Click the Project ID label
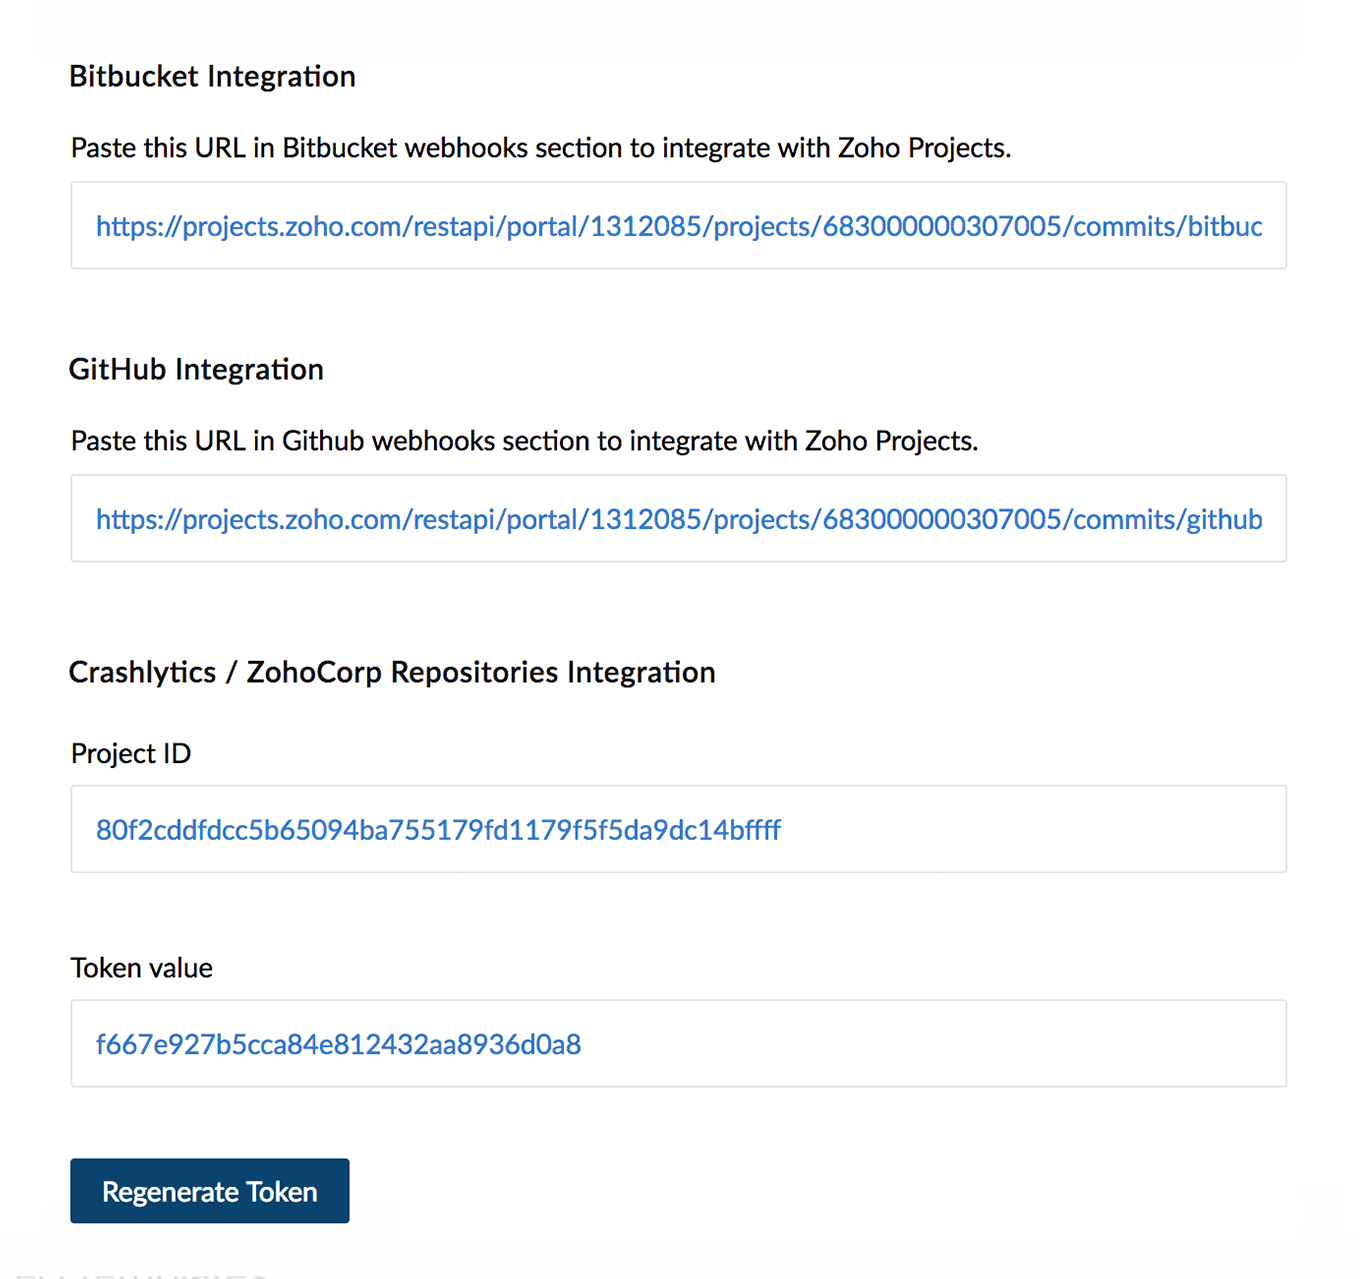The height and width of the screenshot is (1279, 1360). 131,754
